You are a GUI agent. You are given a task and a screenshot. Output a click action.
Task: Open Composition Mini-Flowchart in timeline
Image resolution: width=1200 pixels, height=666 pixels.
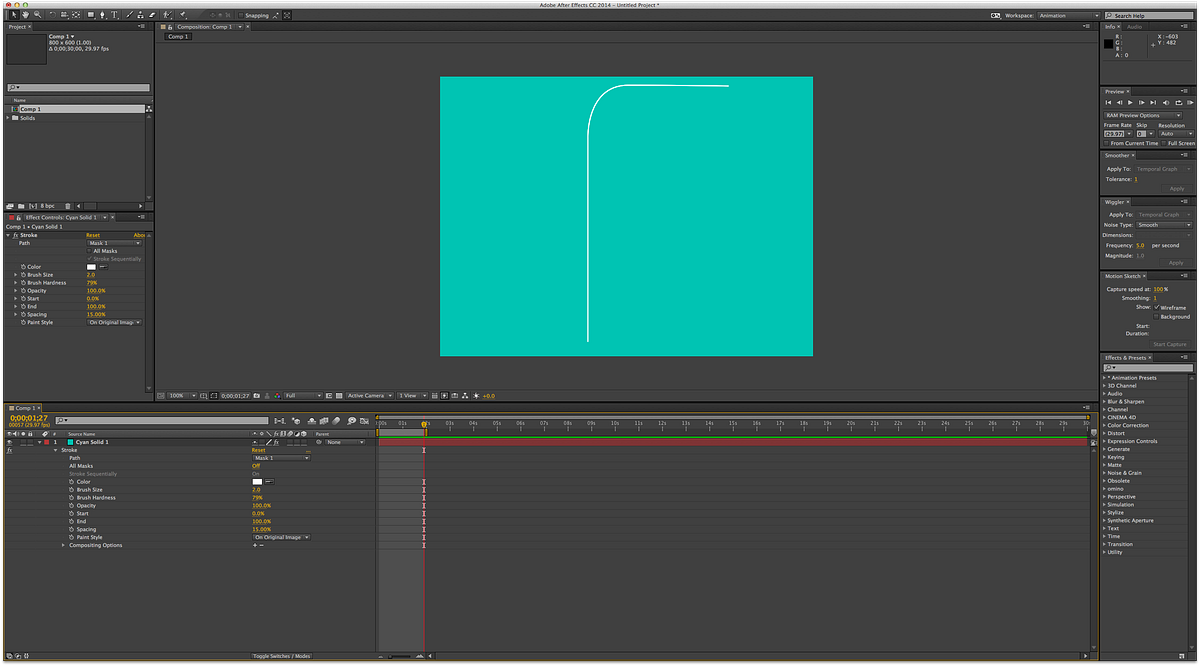(280, 421)
